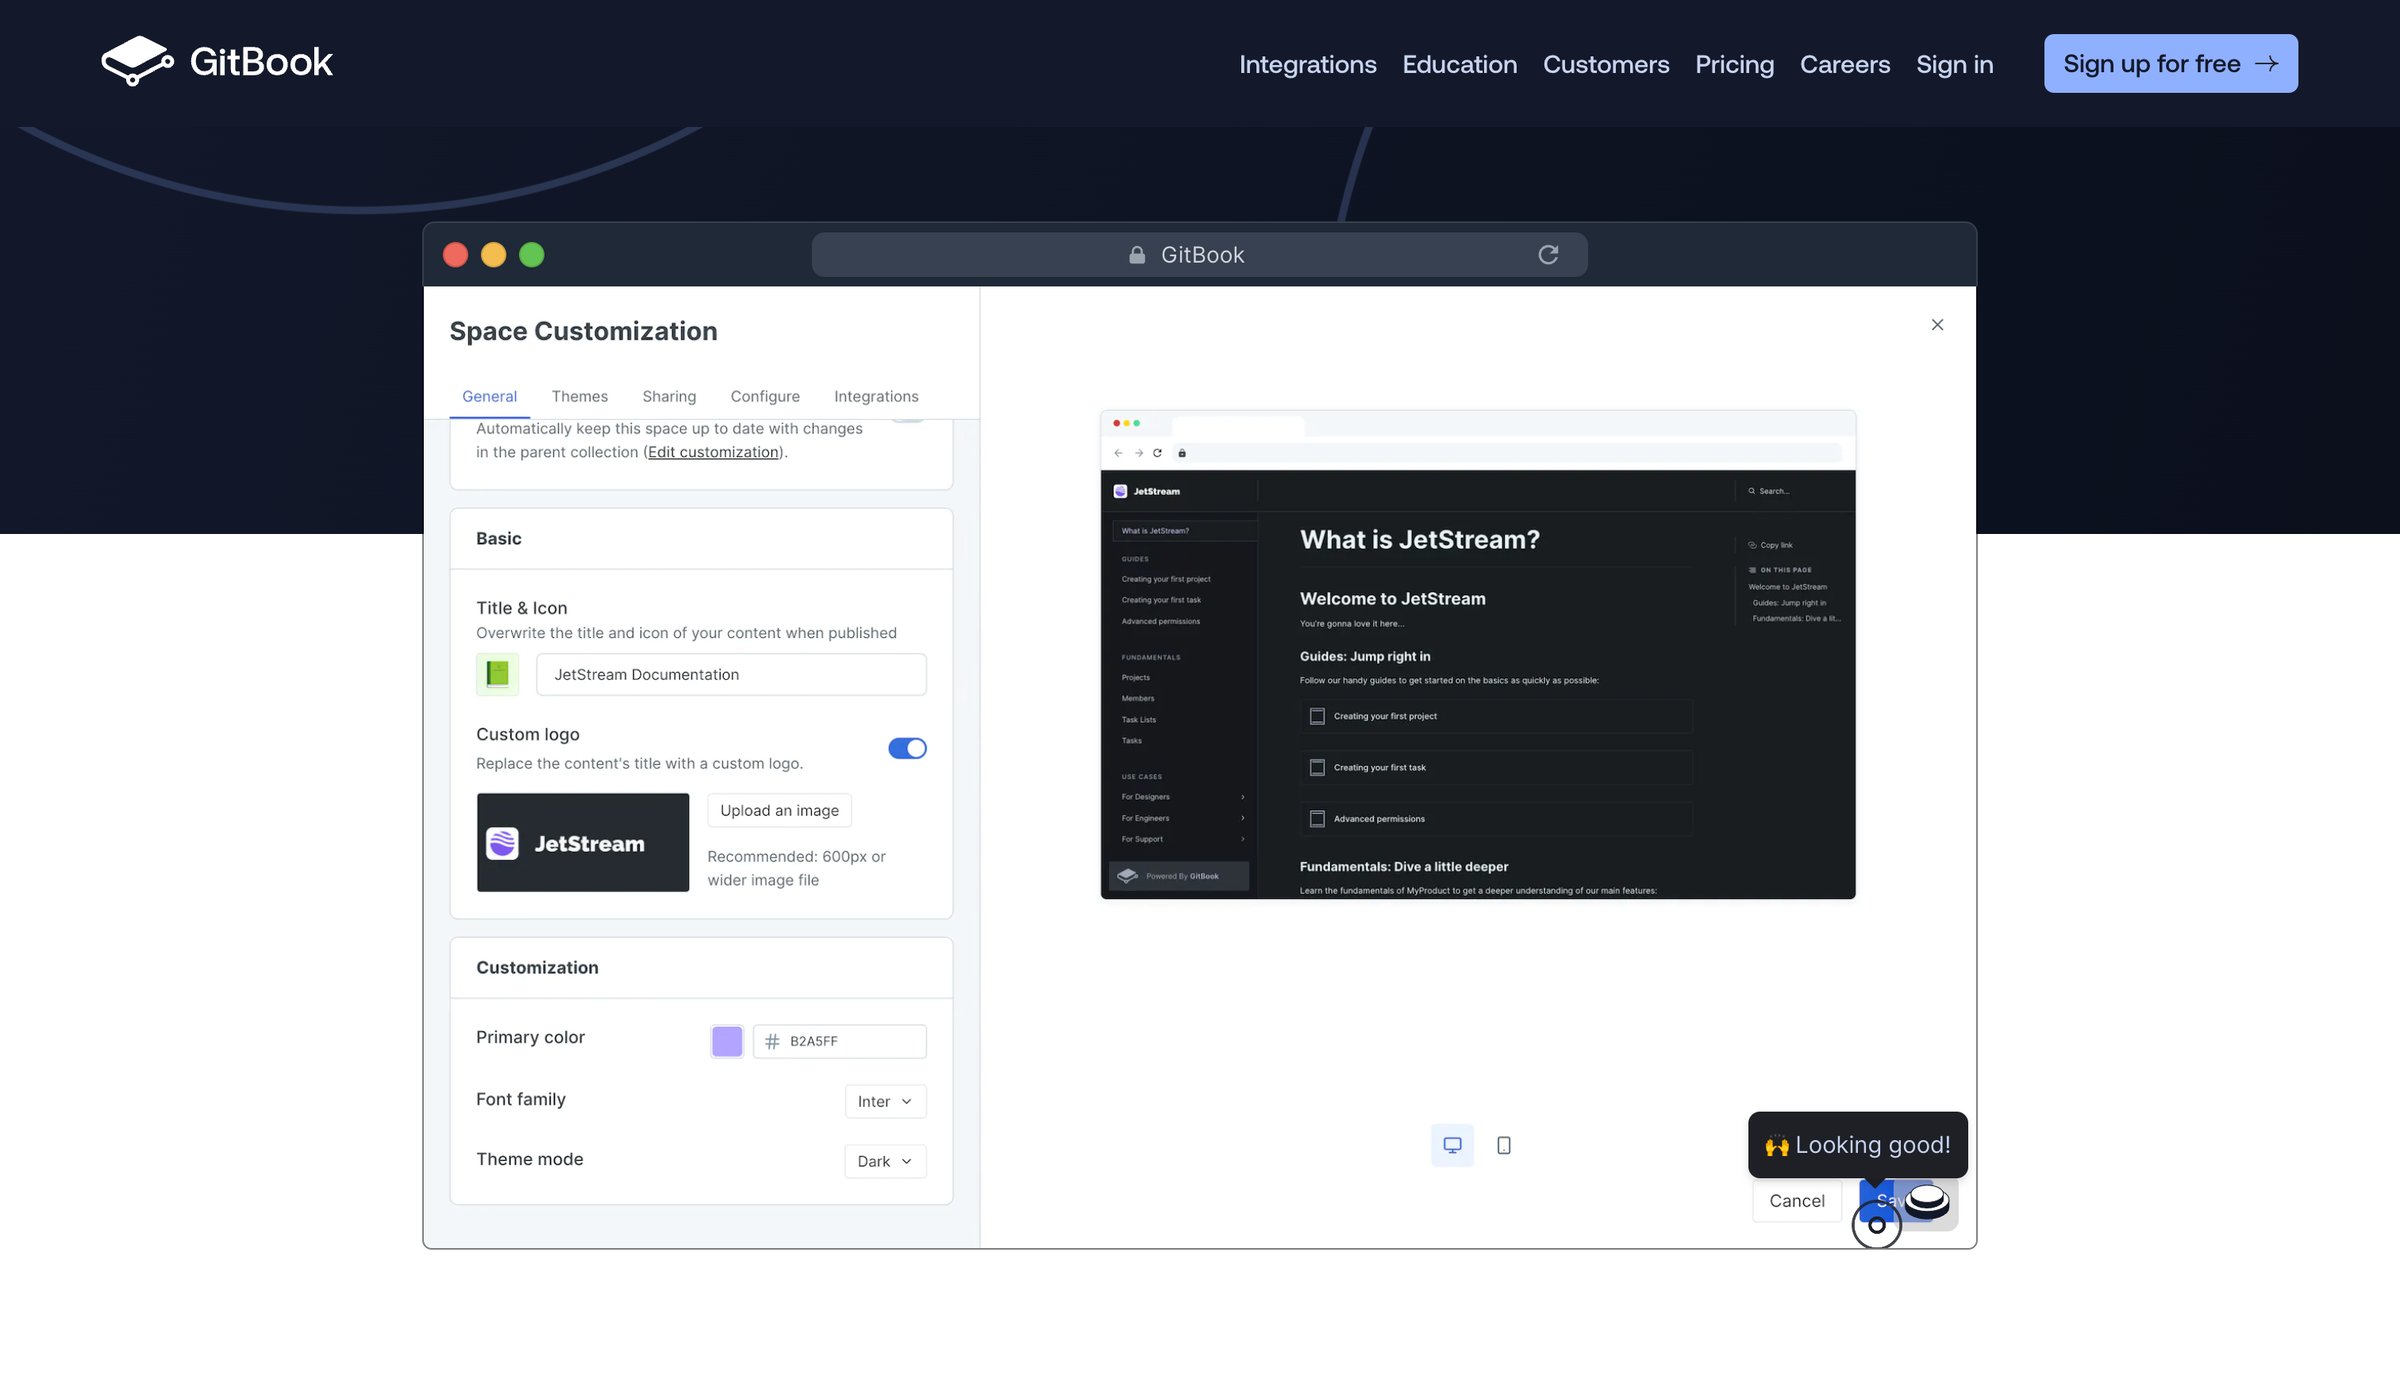Click the page icon beside Creating your first task

[x=1317, y=767]
